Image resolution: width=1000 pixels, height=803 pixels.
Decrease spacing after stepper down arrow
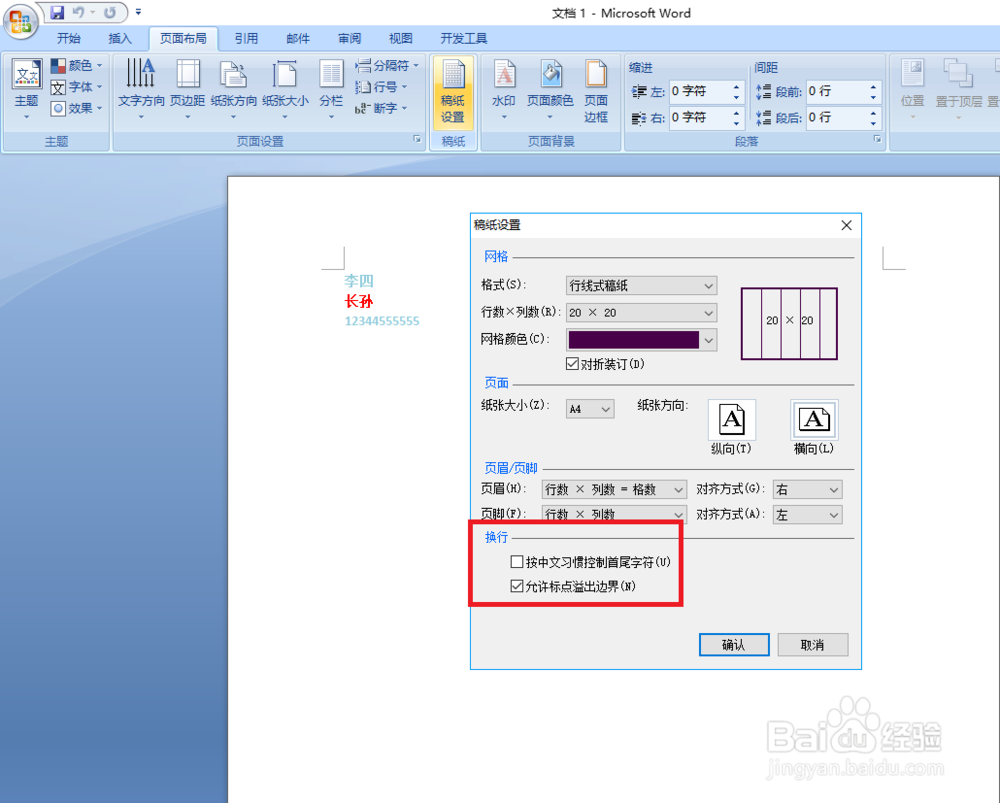(874, 123)
